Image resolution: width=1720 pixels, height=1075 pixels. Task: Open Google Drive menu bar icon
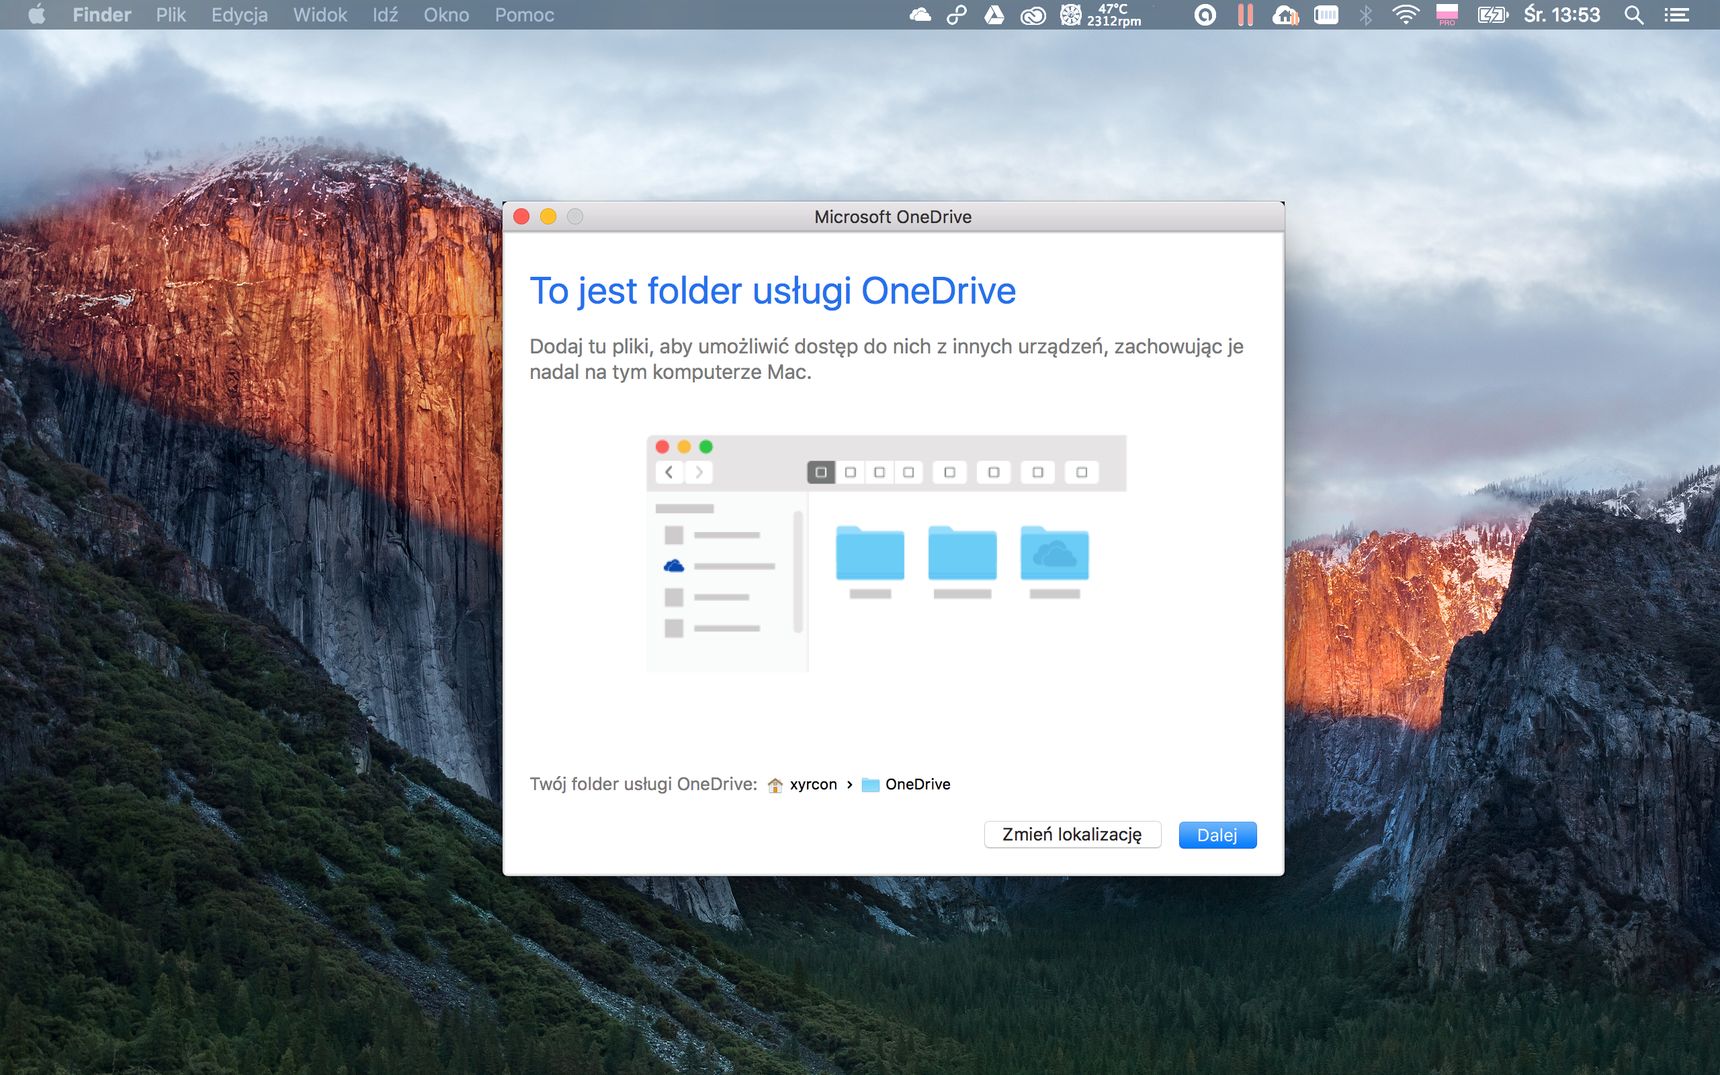click(x=994, y=15)
